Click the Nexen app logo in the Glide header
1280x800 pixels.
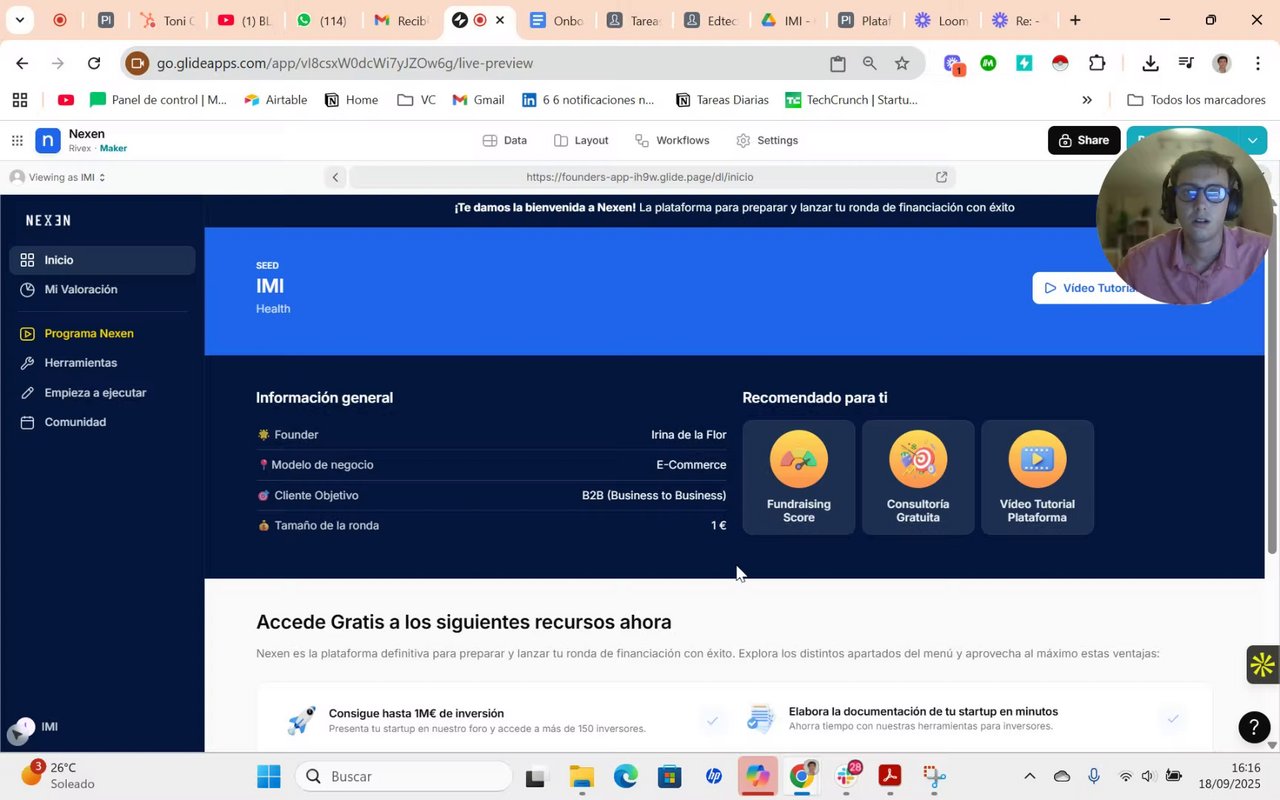[48, 141]
